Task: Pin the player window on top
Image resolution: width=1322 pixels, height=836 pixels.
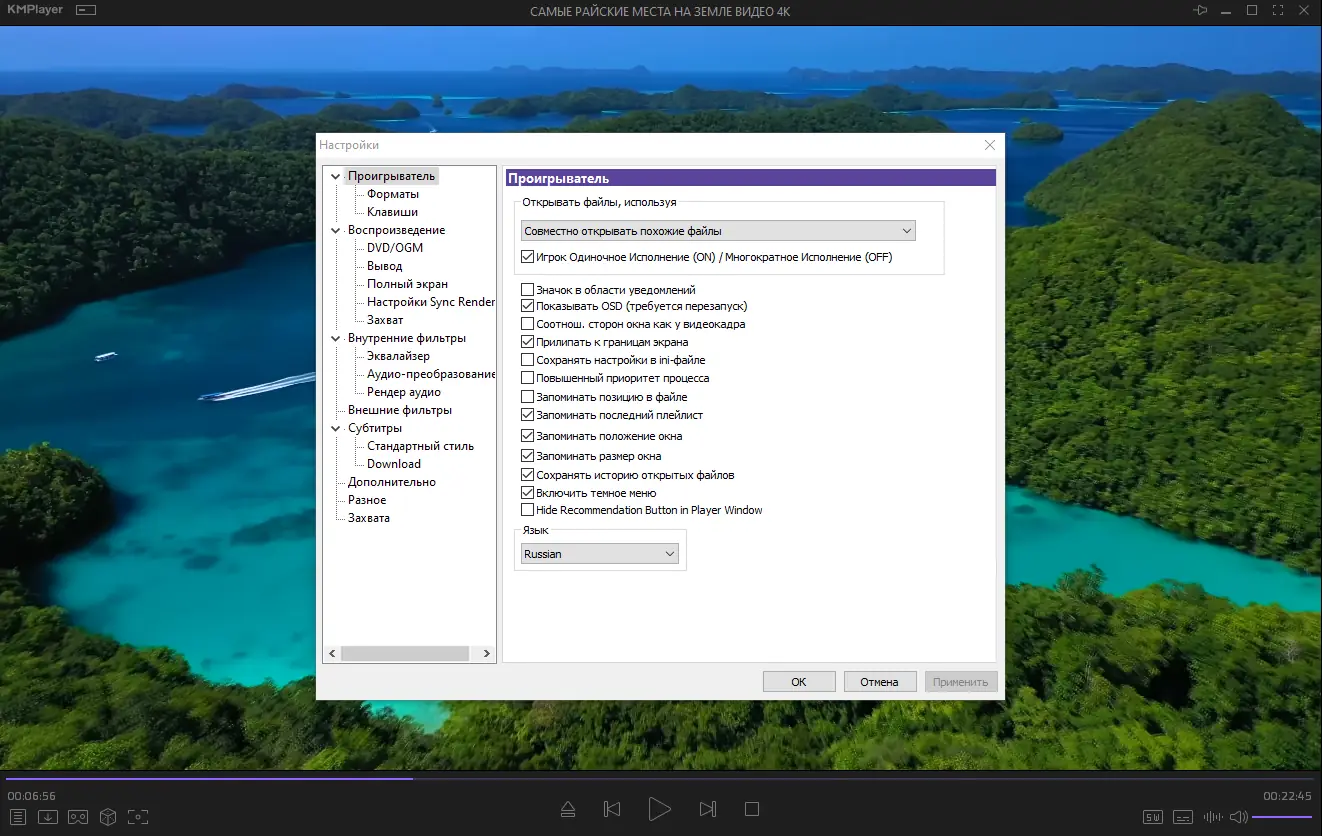Action: pyautogui.click(x=1201, y=10)
